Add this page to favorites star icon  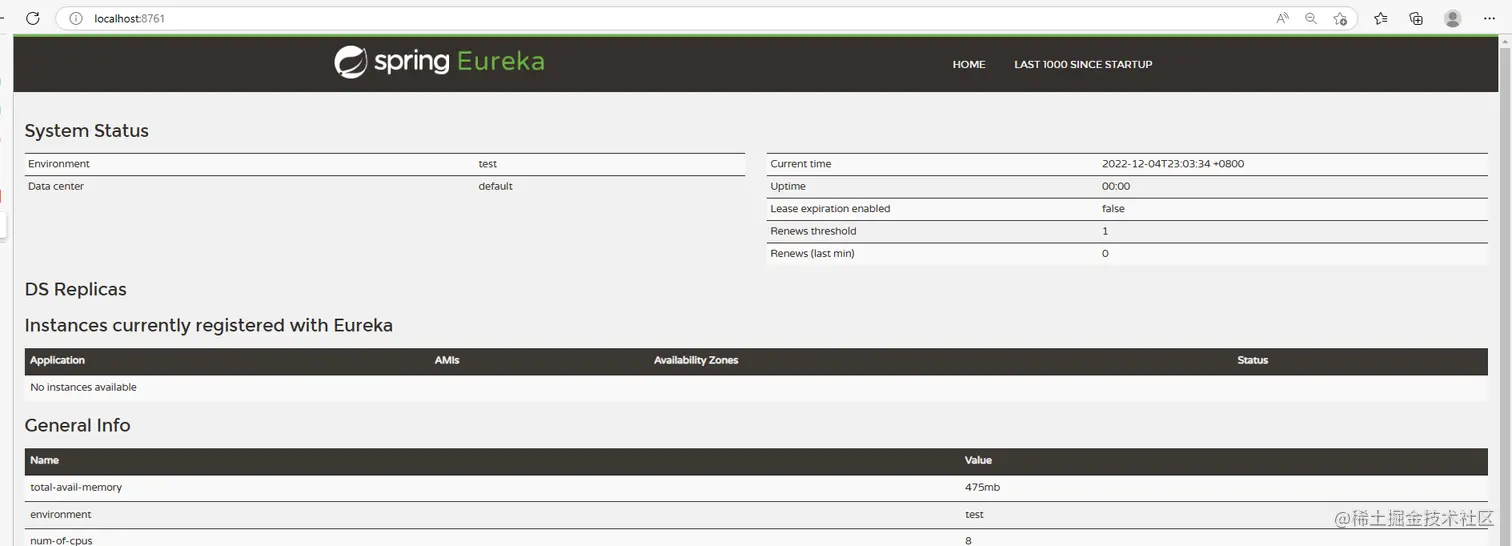pos(1340,18)
